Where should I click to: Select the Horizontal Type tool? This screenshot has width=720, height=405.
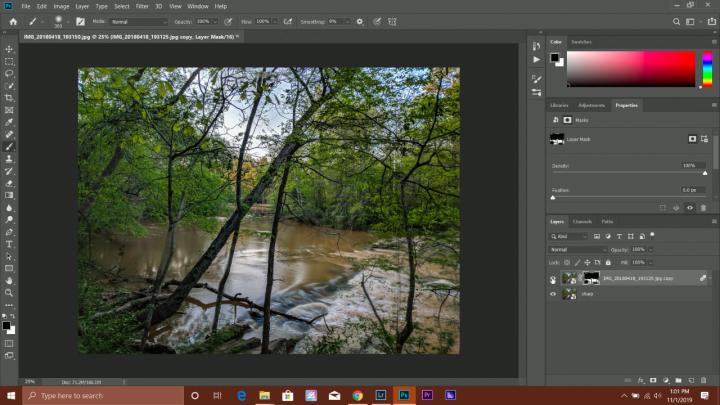(x=9, y=244)
